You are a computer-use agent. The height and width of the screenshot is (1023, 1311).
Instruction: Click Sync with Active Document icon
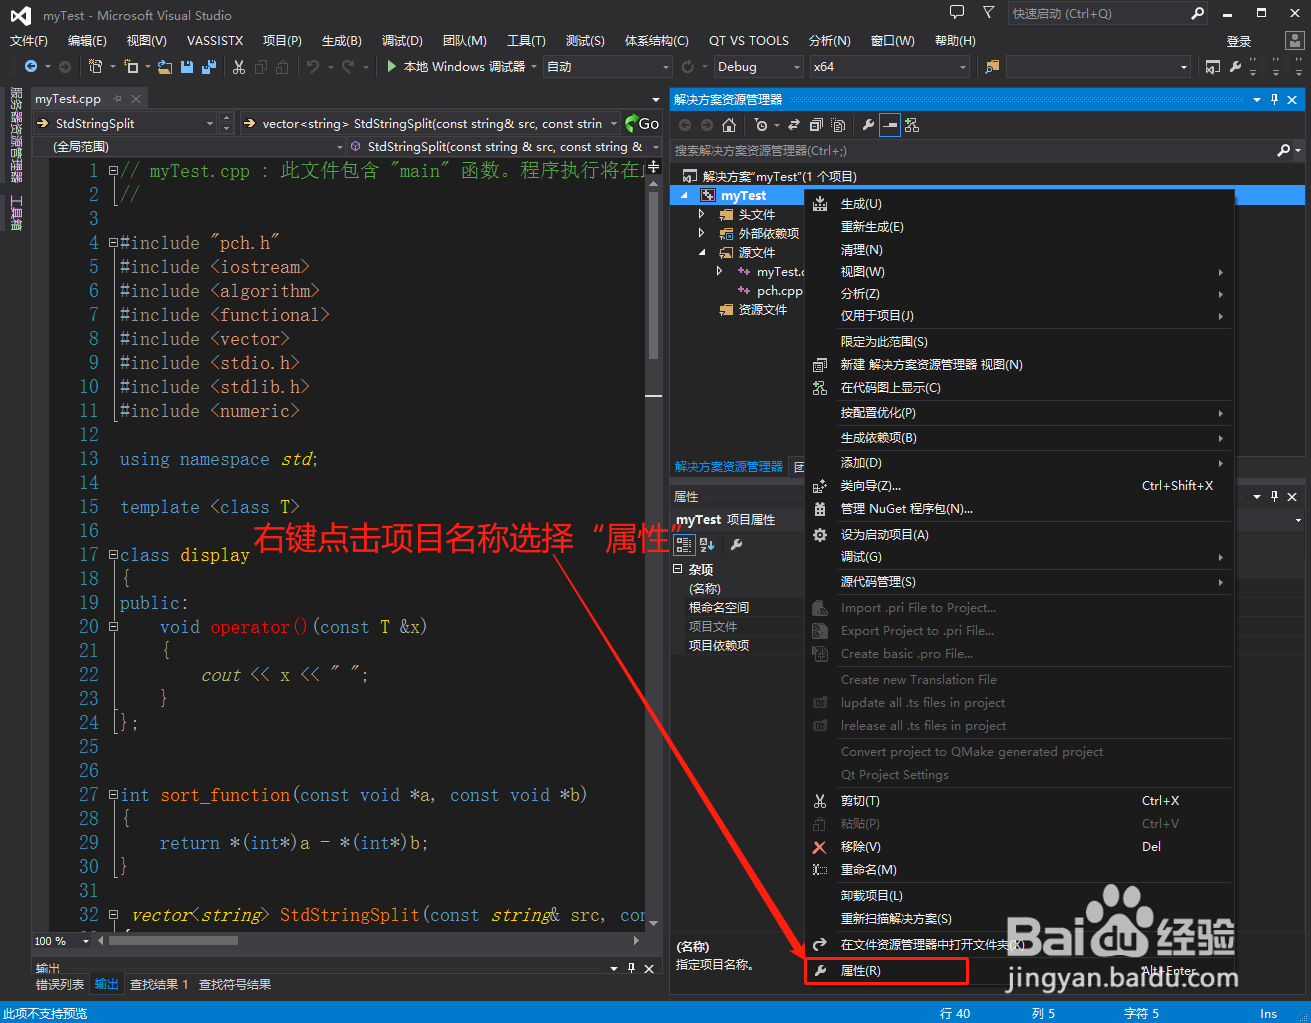click(x=794, y=125)
